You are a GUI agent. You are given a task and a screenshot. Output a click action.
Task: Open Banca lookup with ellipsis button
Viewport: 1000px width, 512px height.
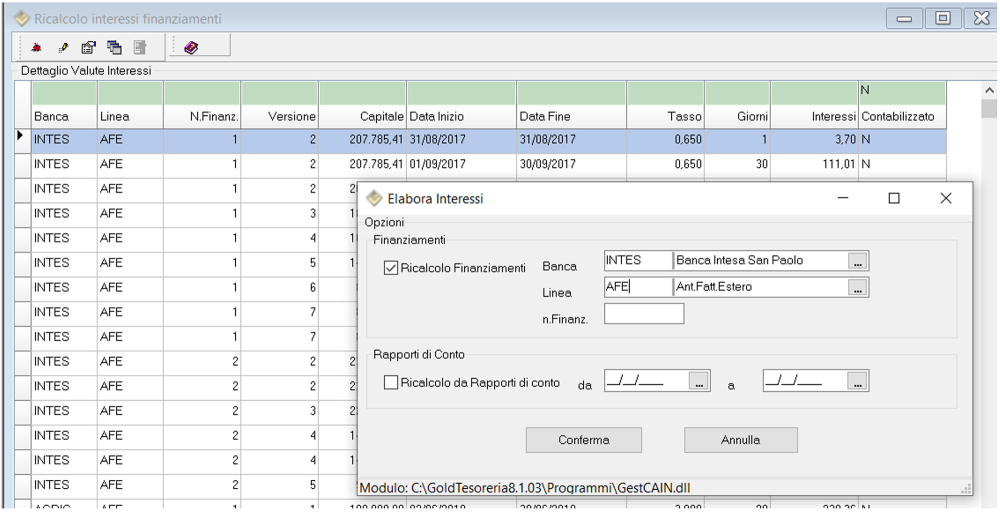click(x=858, y=261)
